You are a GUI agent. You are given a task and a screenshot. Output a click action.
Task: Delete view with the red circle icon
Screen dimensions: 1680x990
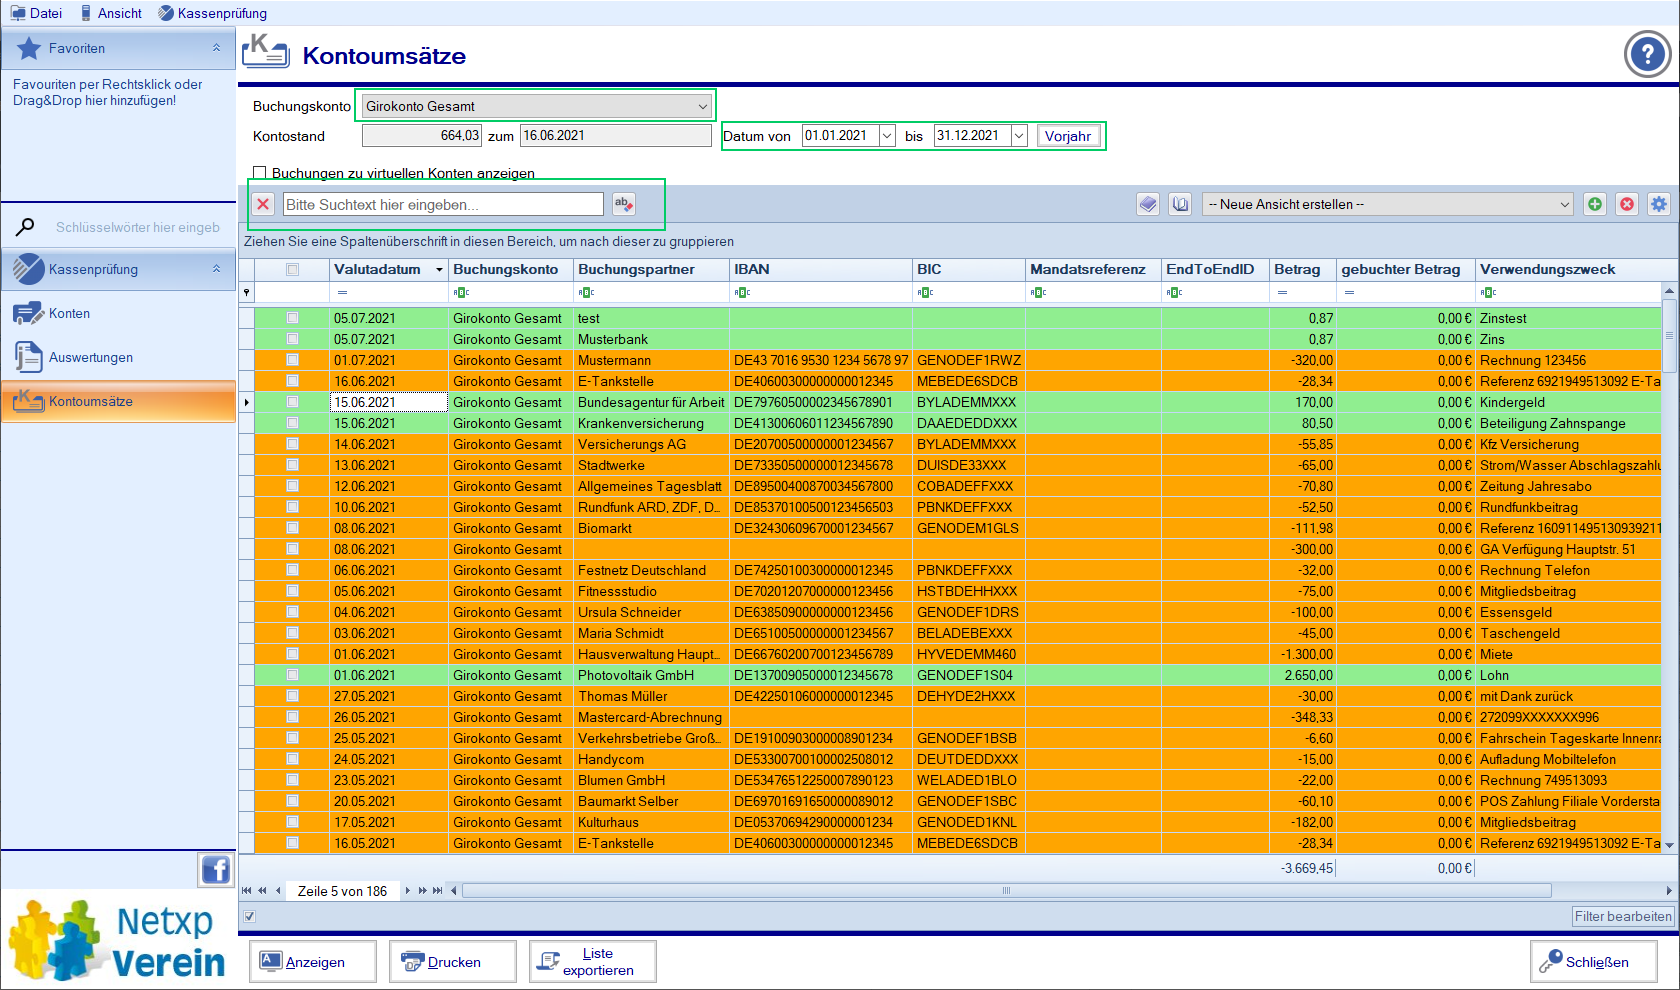click(x=1627, y=204)
